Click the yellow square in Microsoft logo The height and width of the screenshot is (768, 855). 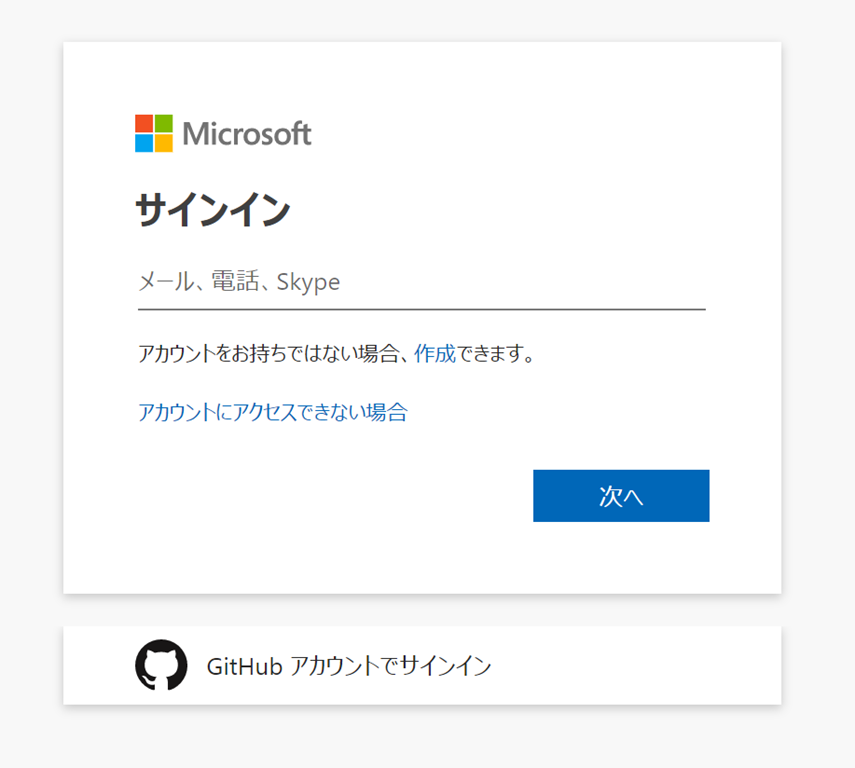pos(164,143)
